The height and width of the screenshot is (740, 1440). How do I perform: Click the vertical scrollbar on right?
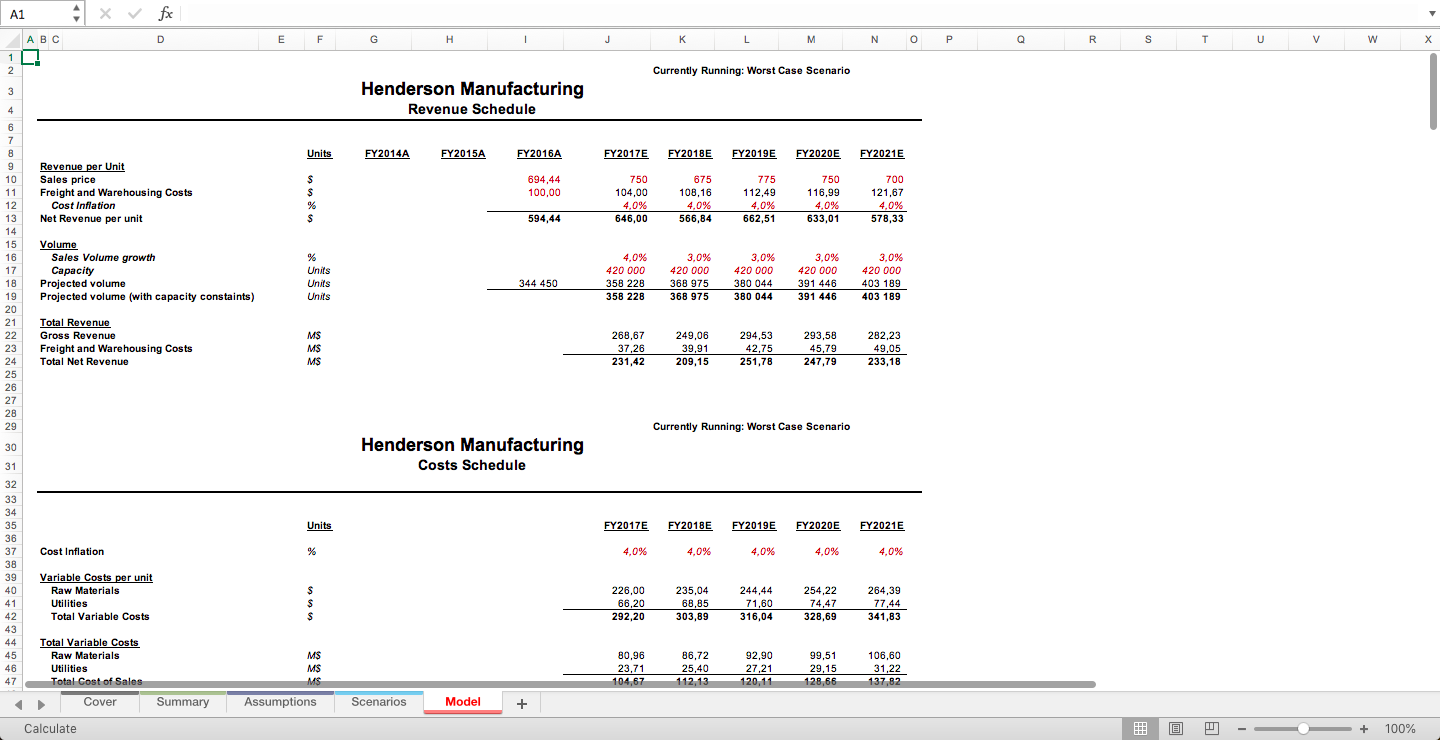pos(1433,90)
